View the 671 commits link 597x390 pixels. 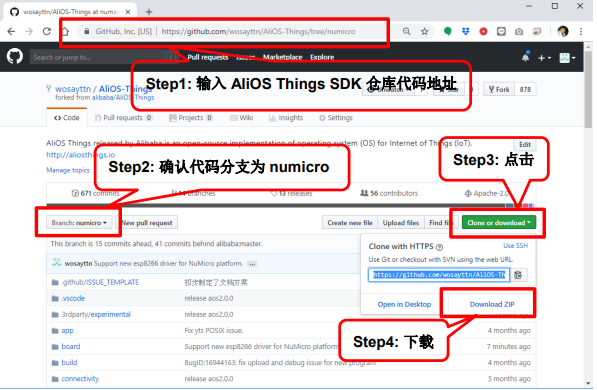[96, 193]
